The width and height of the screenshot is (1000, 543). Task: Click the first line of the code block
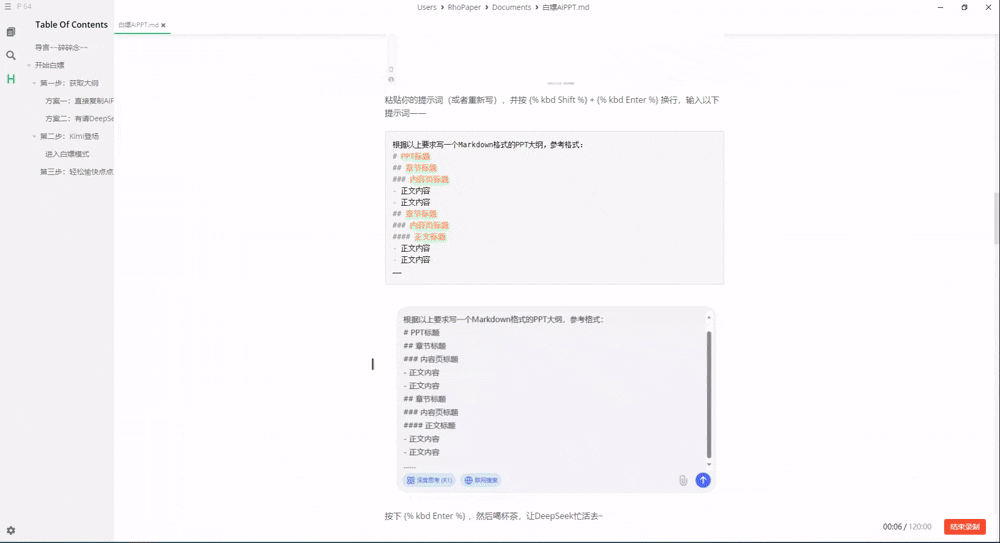click(488, 145)
